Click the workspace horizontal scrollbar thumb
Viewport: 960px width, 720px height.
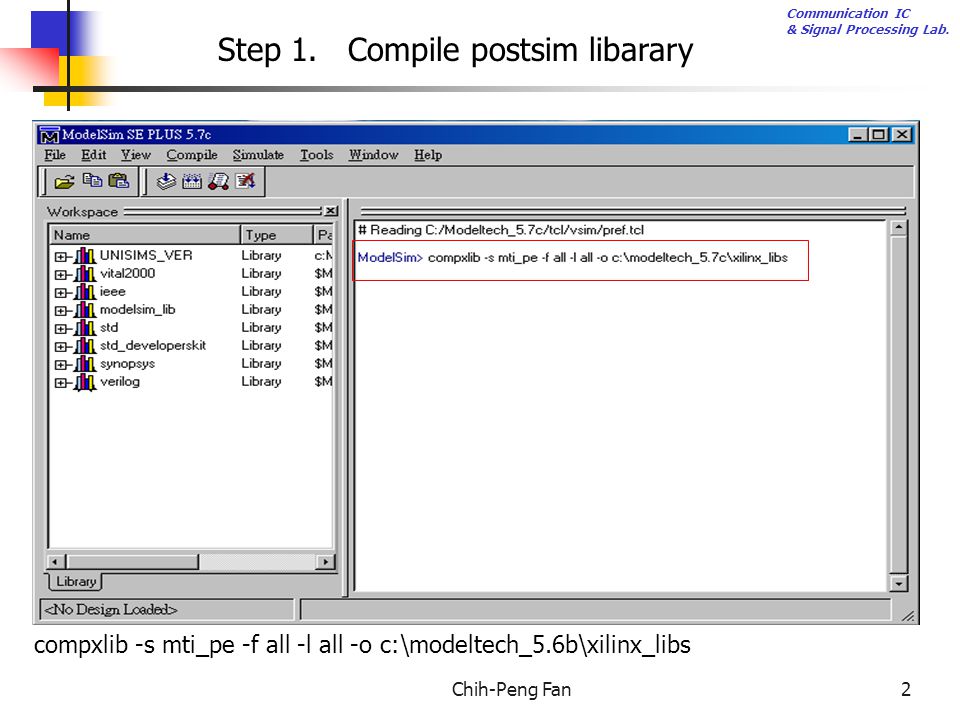click(x=132, y=561)
